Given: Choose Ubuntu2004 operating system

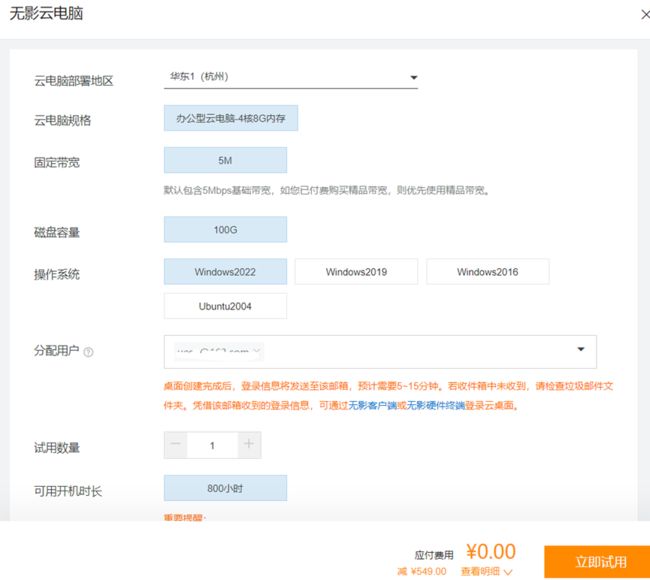Looking at the screenshot, I should click(x=225, y=306).
